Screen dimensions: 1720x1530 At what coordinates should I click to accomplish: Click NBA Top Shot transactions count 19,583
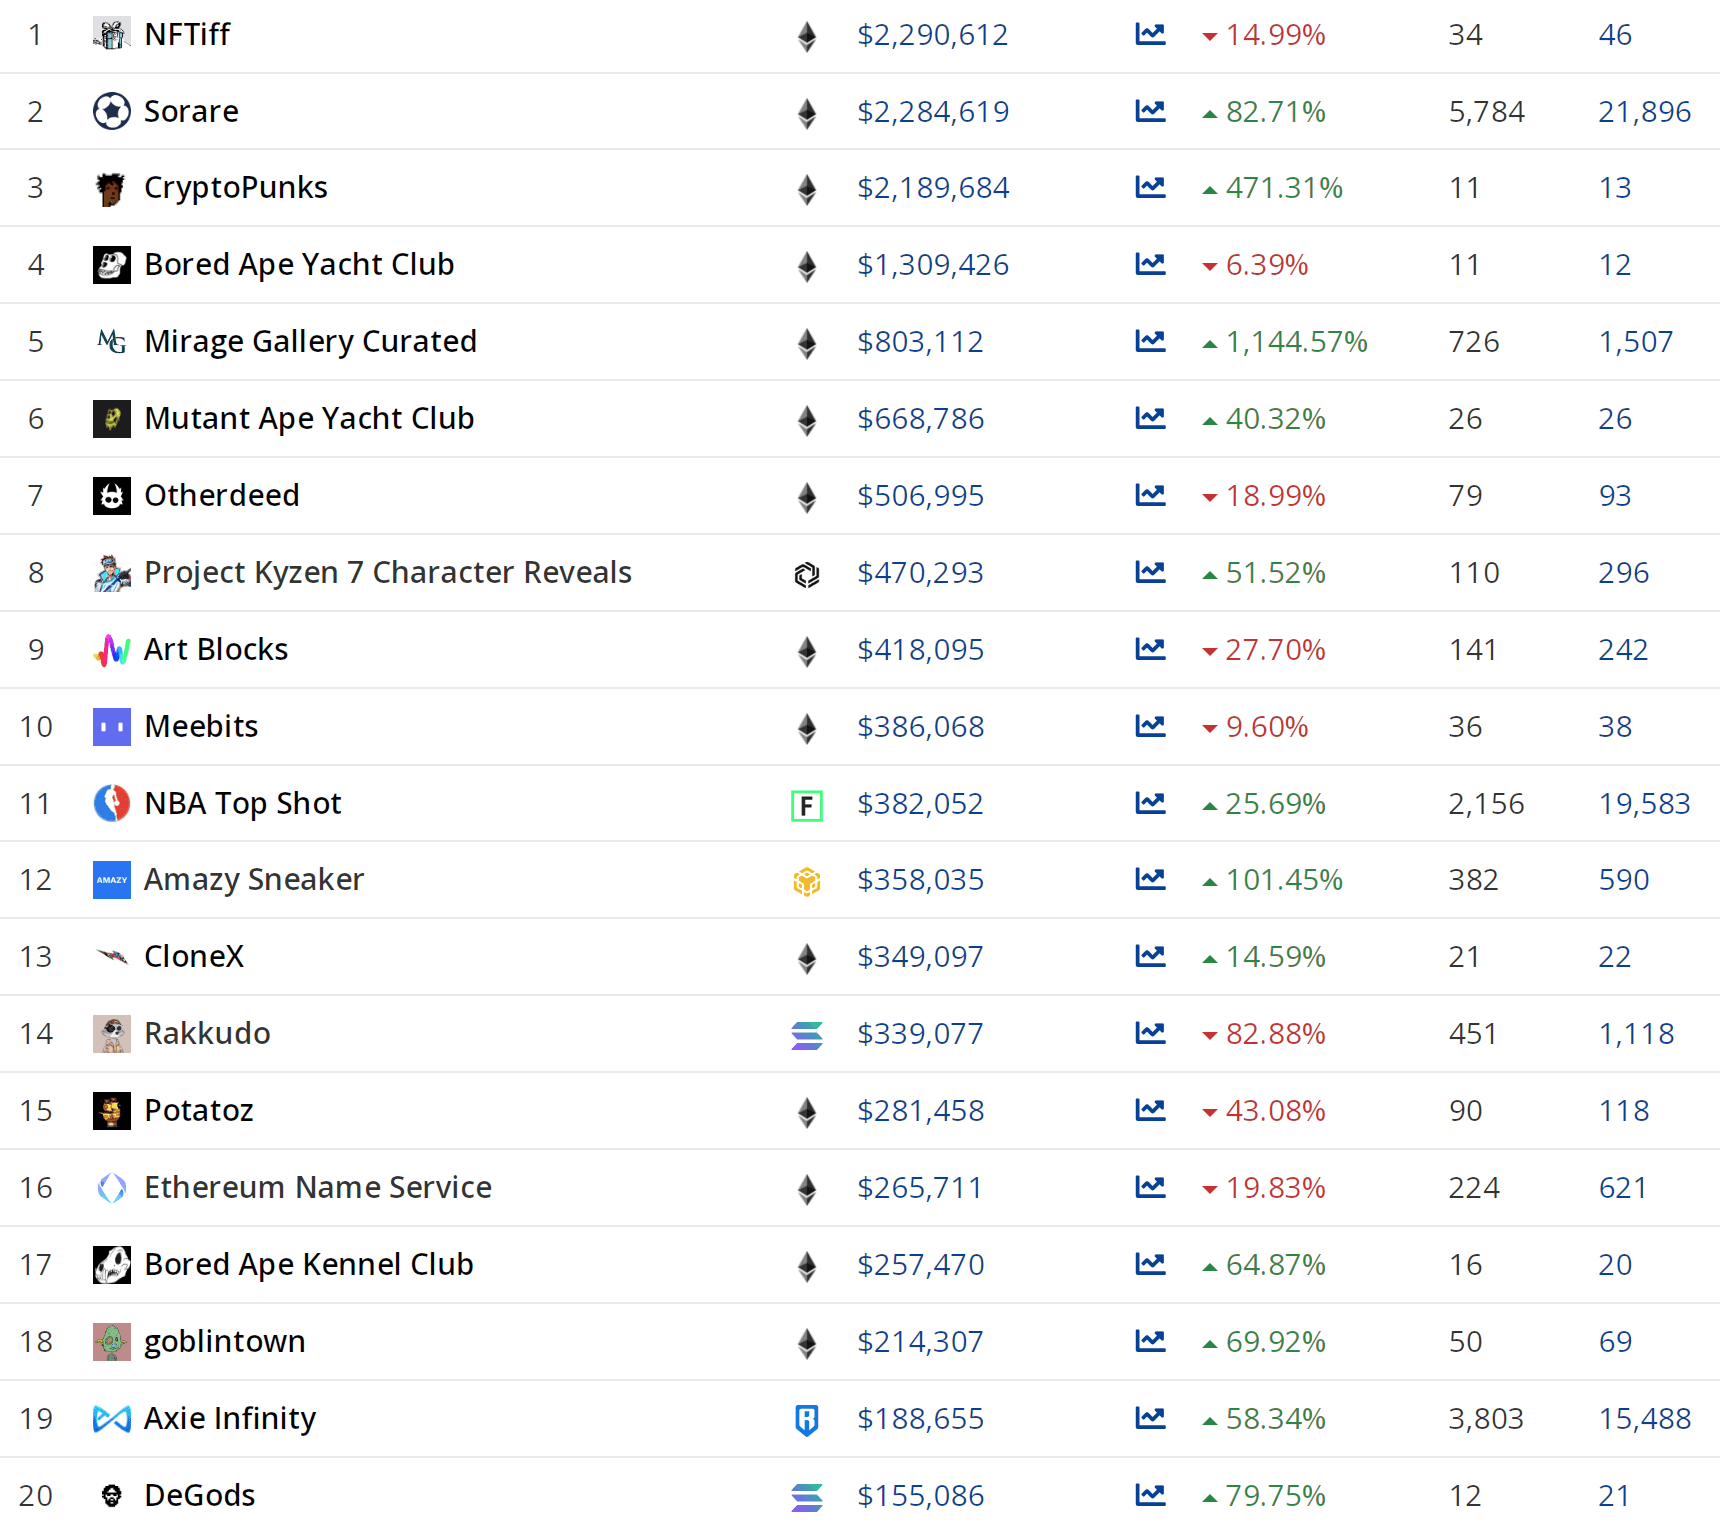pyautogui.click(x=1645, y=804)
